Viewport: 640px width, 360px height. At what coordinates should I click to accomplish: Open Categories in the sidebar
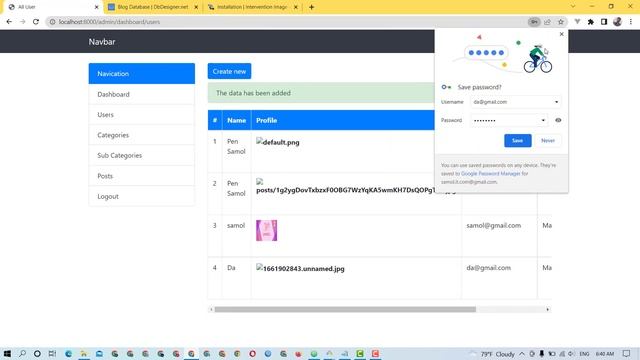(142, 135)
